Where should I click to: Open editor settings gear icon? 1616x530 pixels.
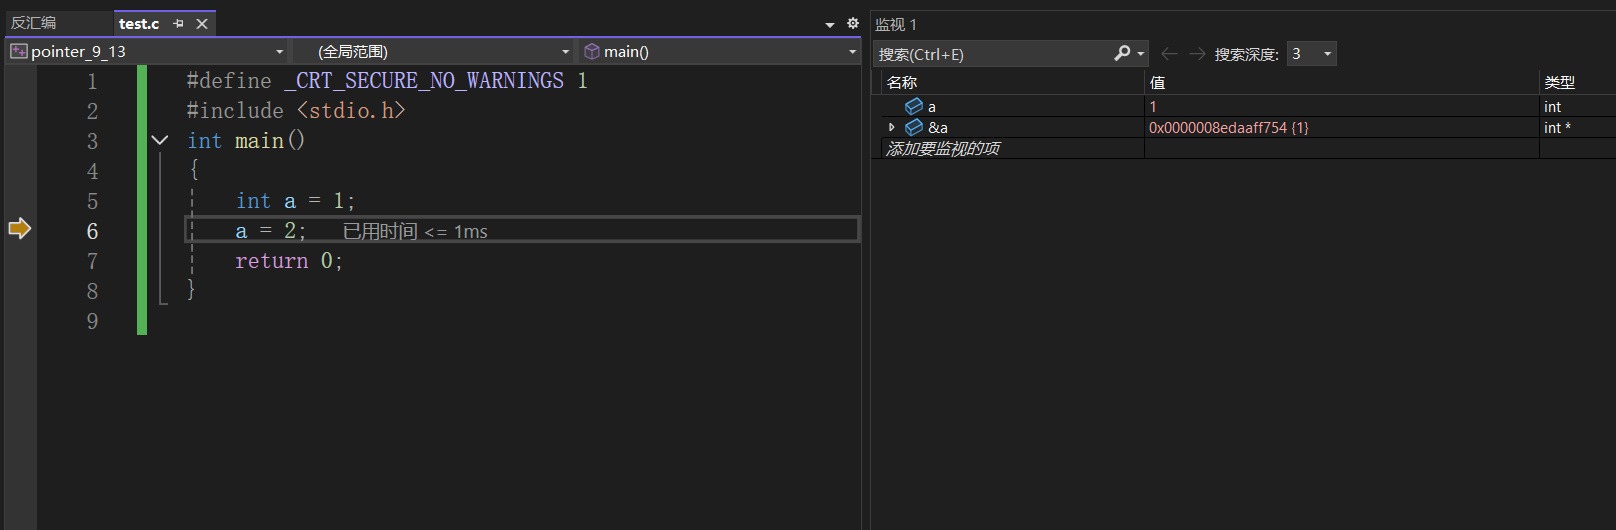click(853, 23)
